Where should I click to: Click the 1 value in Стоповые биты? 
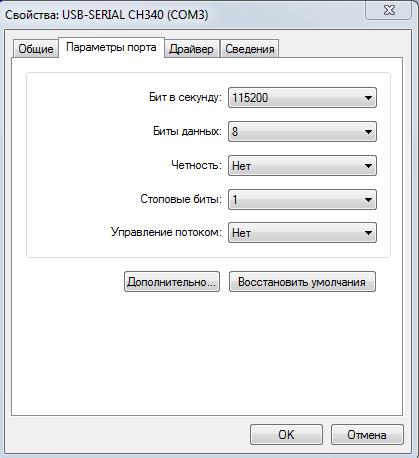click(235, 200)
